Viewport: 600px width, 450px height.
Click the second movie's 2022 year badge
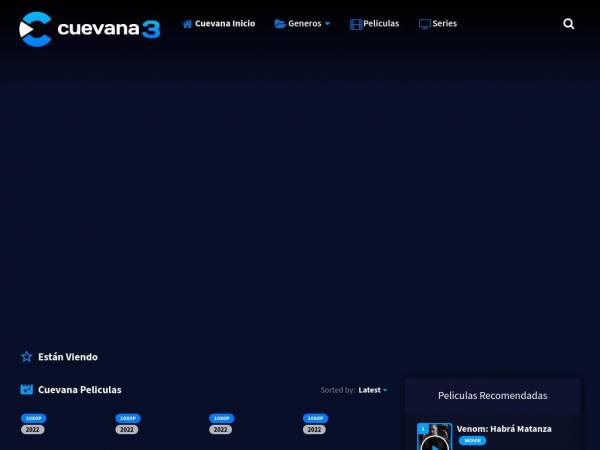(x=127, y=430)
